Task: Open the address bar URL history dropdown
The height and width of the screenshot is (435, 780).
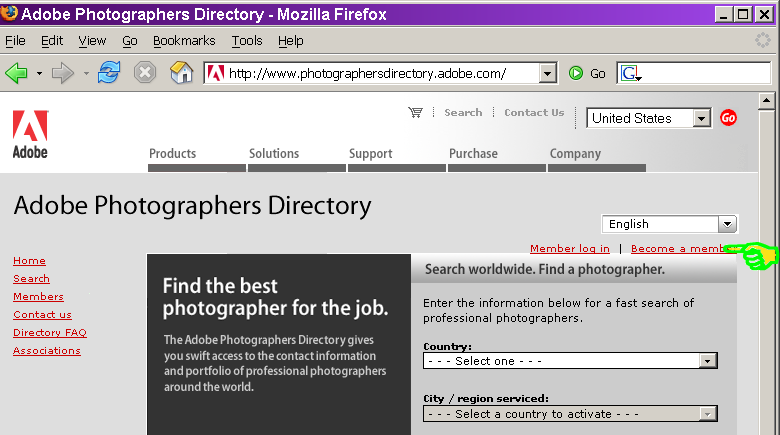Action: pyautogui.click(x=547, y=73)
